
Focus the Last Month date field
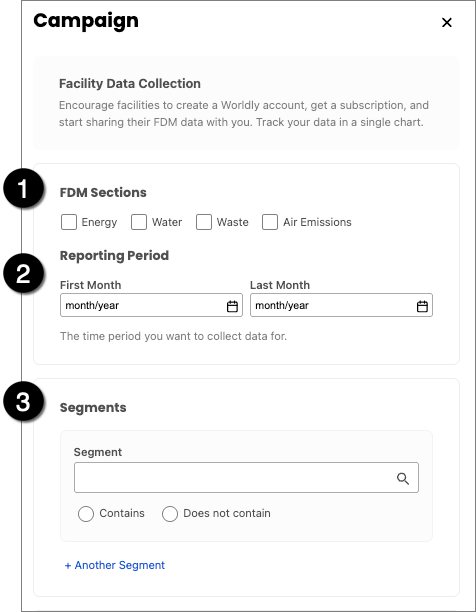[x=341, y=305]
